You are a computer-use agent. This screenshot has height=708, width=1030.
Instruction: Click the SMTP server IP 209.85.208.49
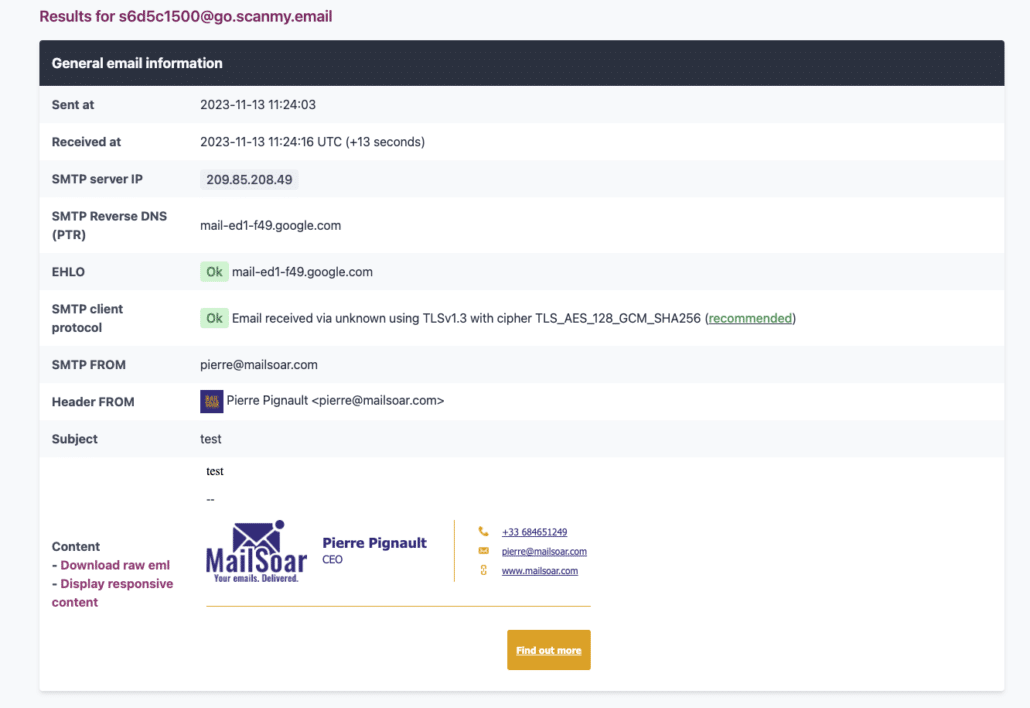(249, 179)
